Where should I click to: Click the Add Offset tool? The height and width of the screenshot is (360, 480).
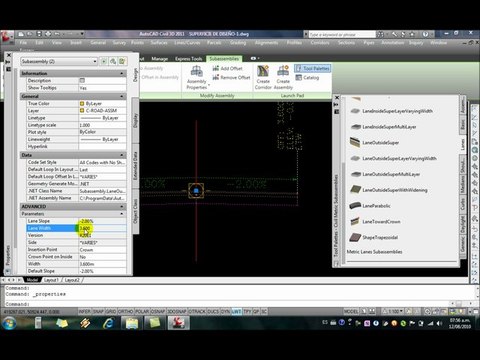[228, 68]
